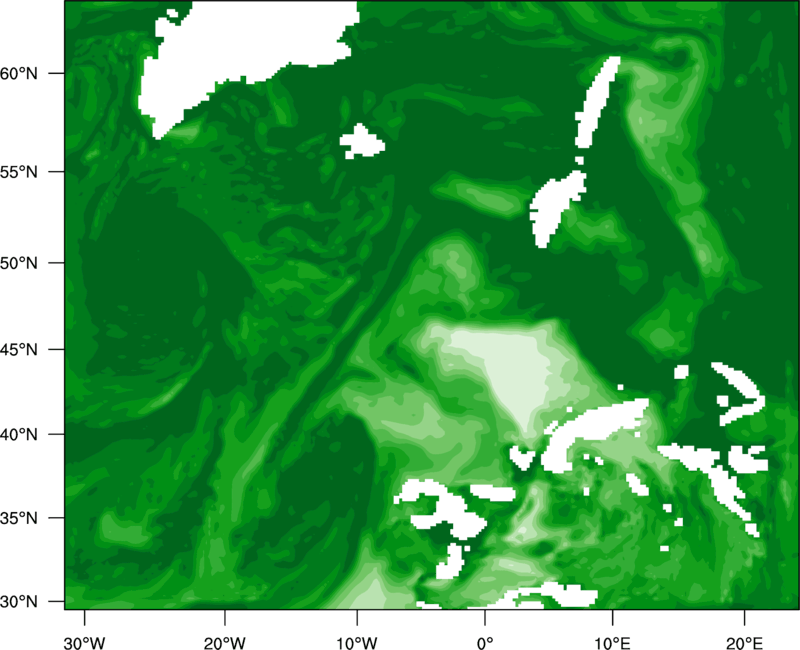Click the 30°W longitude label

(x=84, y=643)
